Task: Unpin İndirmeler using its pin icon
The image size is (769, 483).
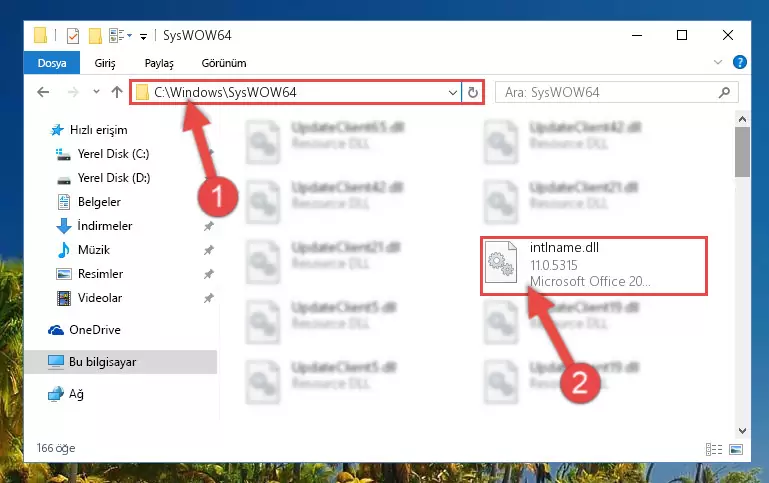Action: coord(208,226)
